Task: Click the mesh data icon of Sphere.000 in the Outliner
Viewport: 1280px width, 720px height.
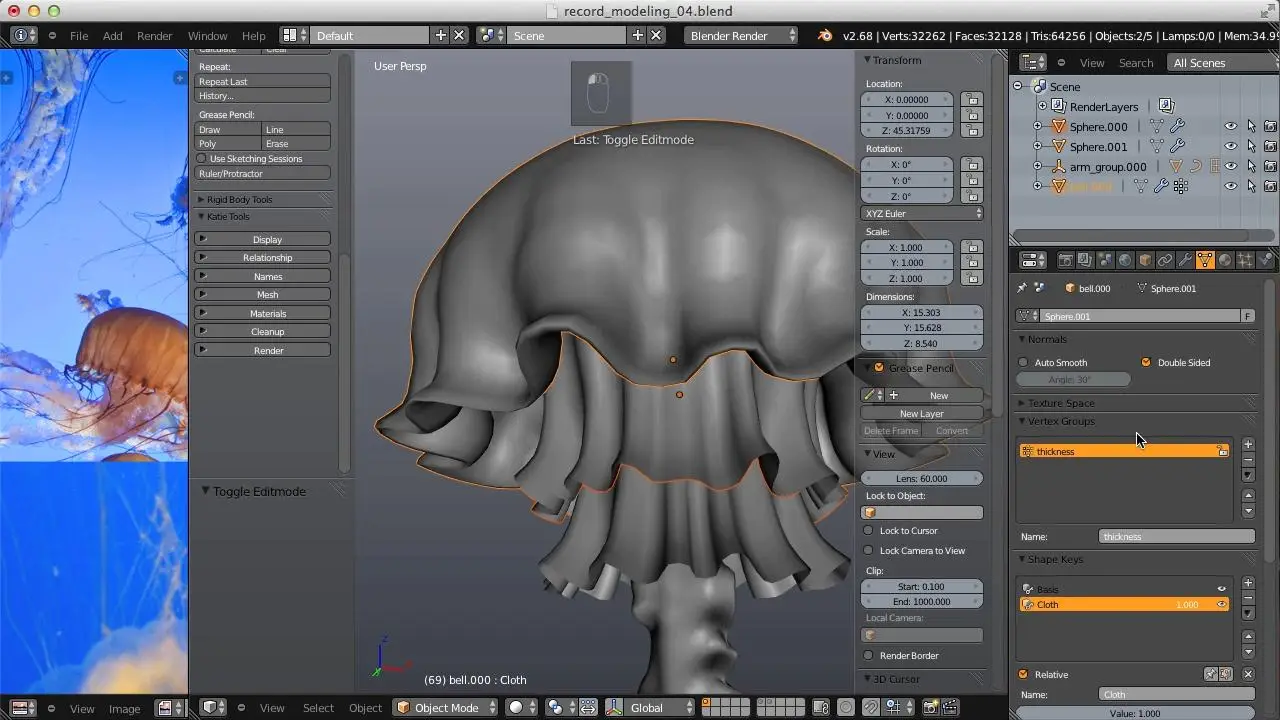Action: tap(1157, 127)
